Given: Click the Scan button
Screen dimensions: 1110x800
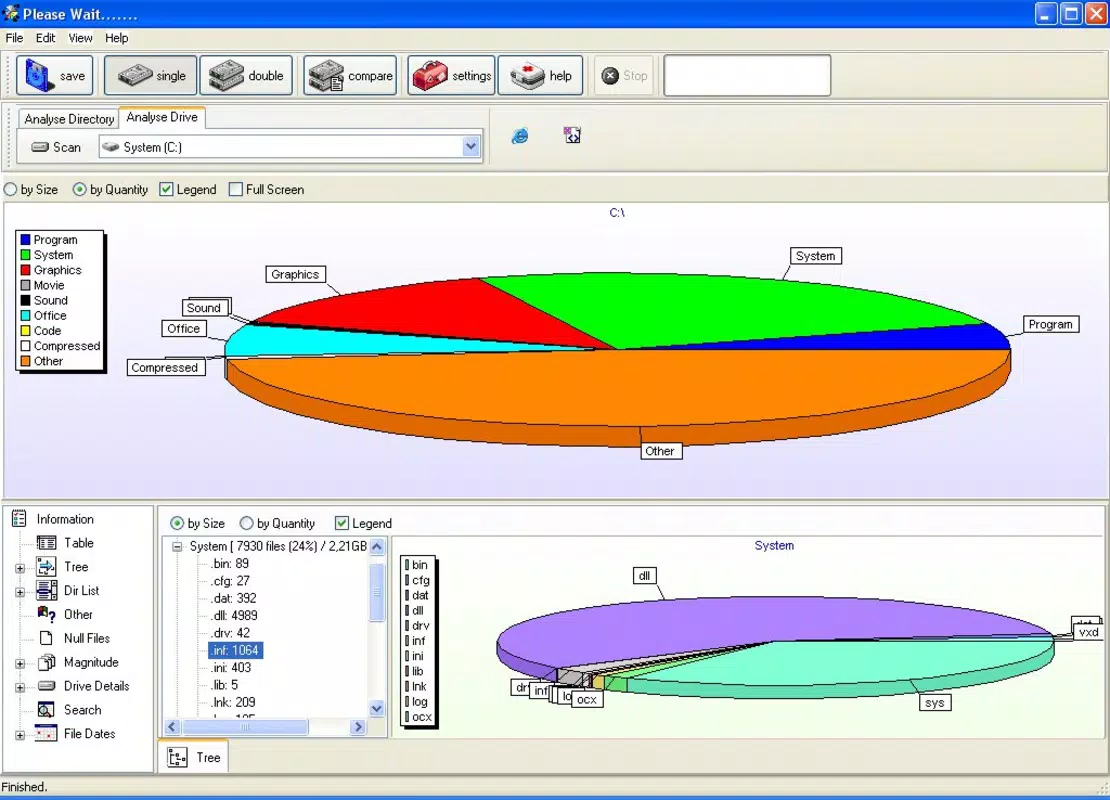Looking at the screenshot, I should 57,147.
